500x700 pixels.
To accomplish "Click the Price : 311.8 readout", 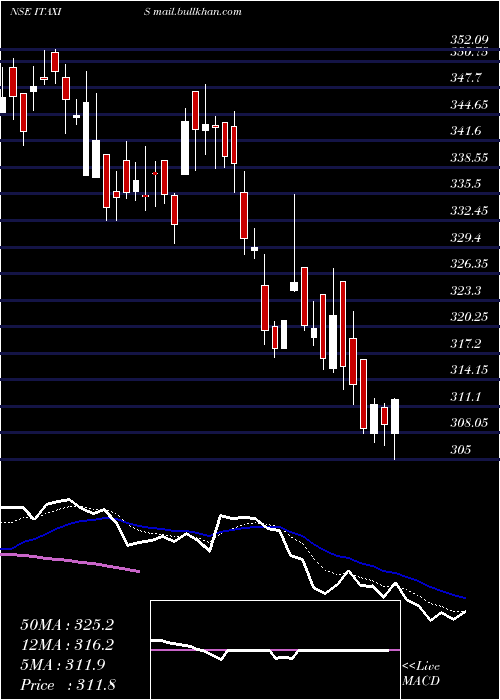I will coord(68,684).
